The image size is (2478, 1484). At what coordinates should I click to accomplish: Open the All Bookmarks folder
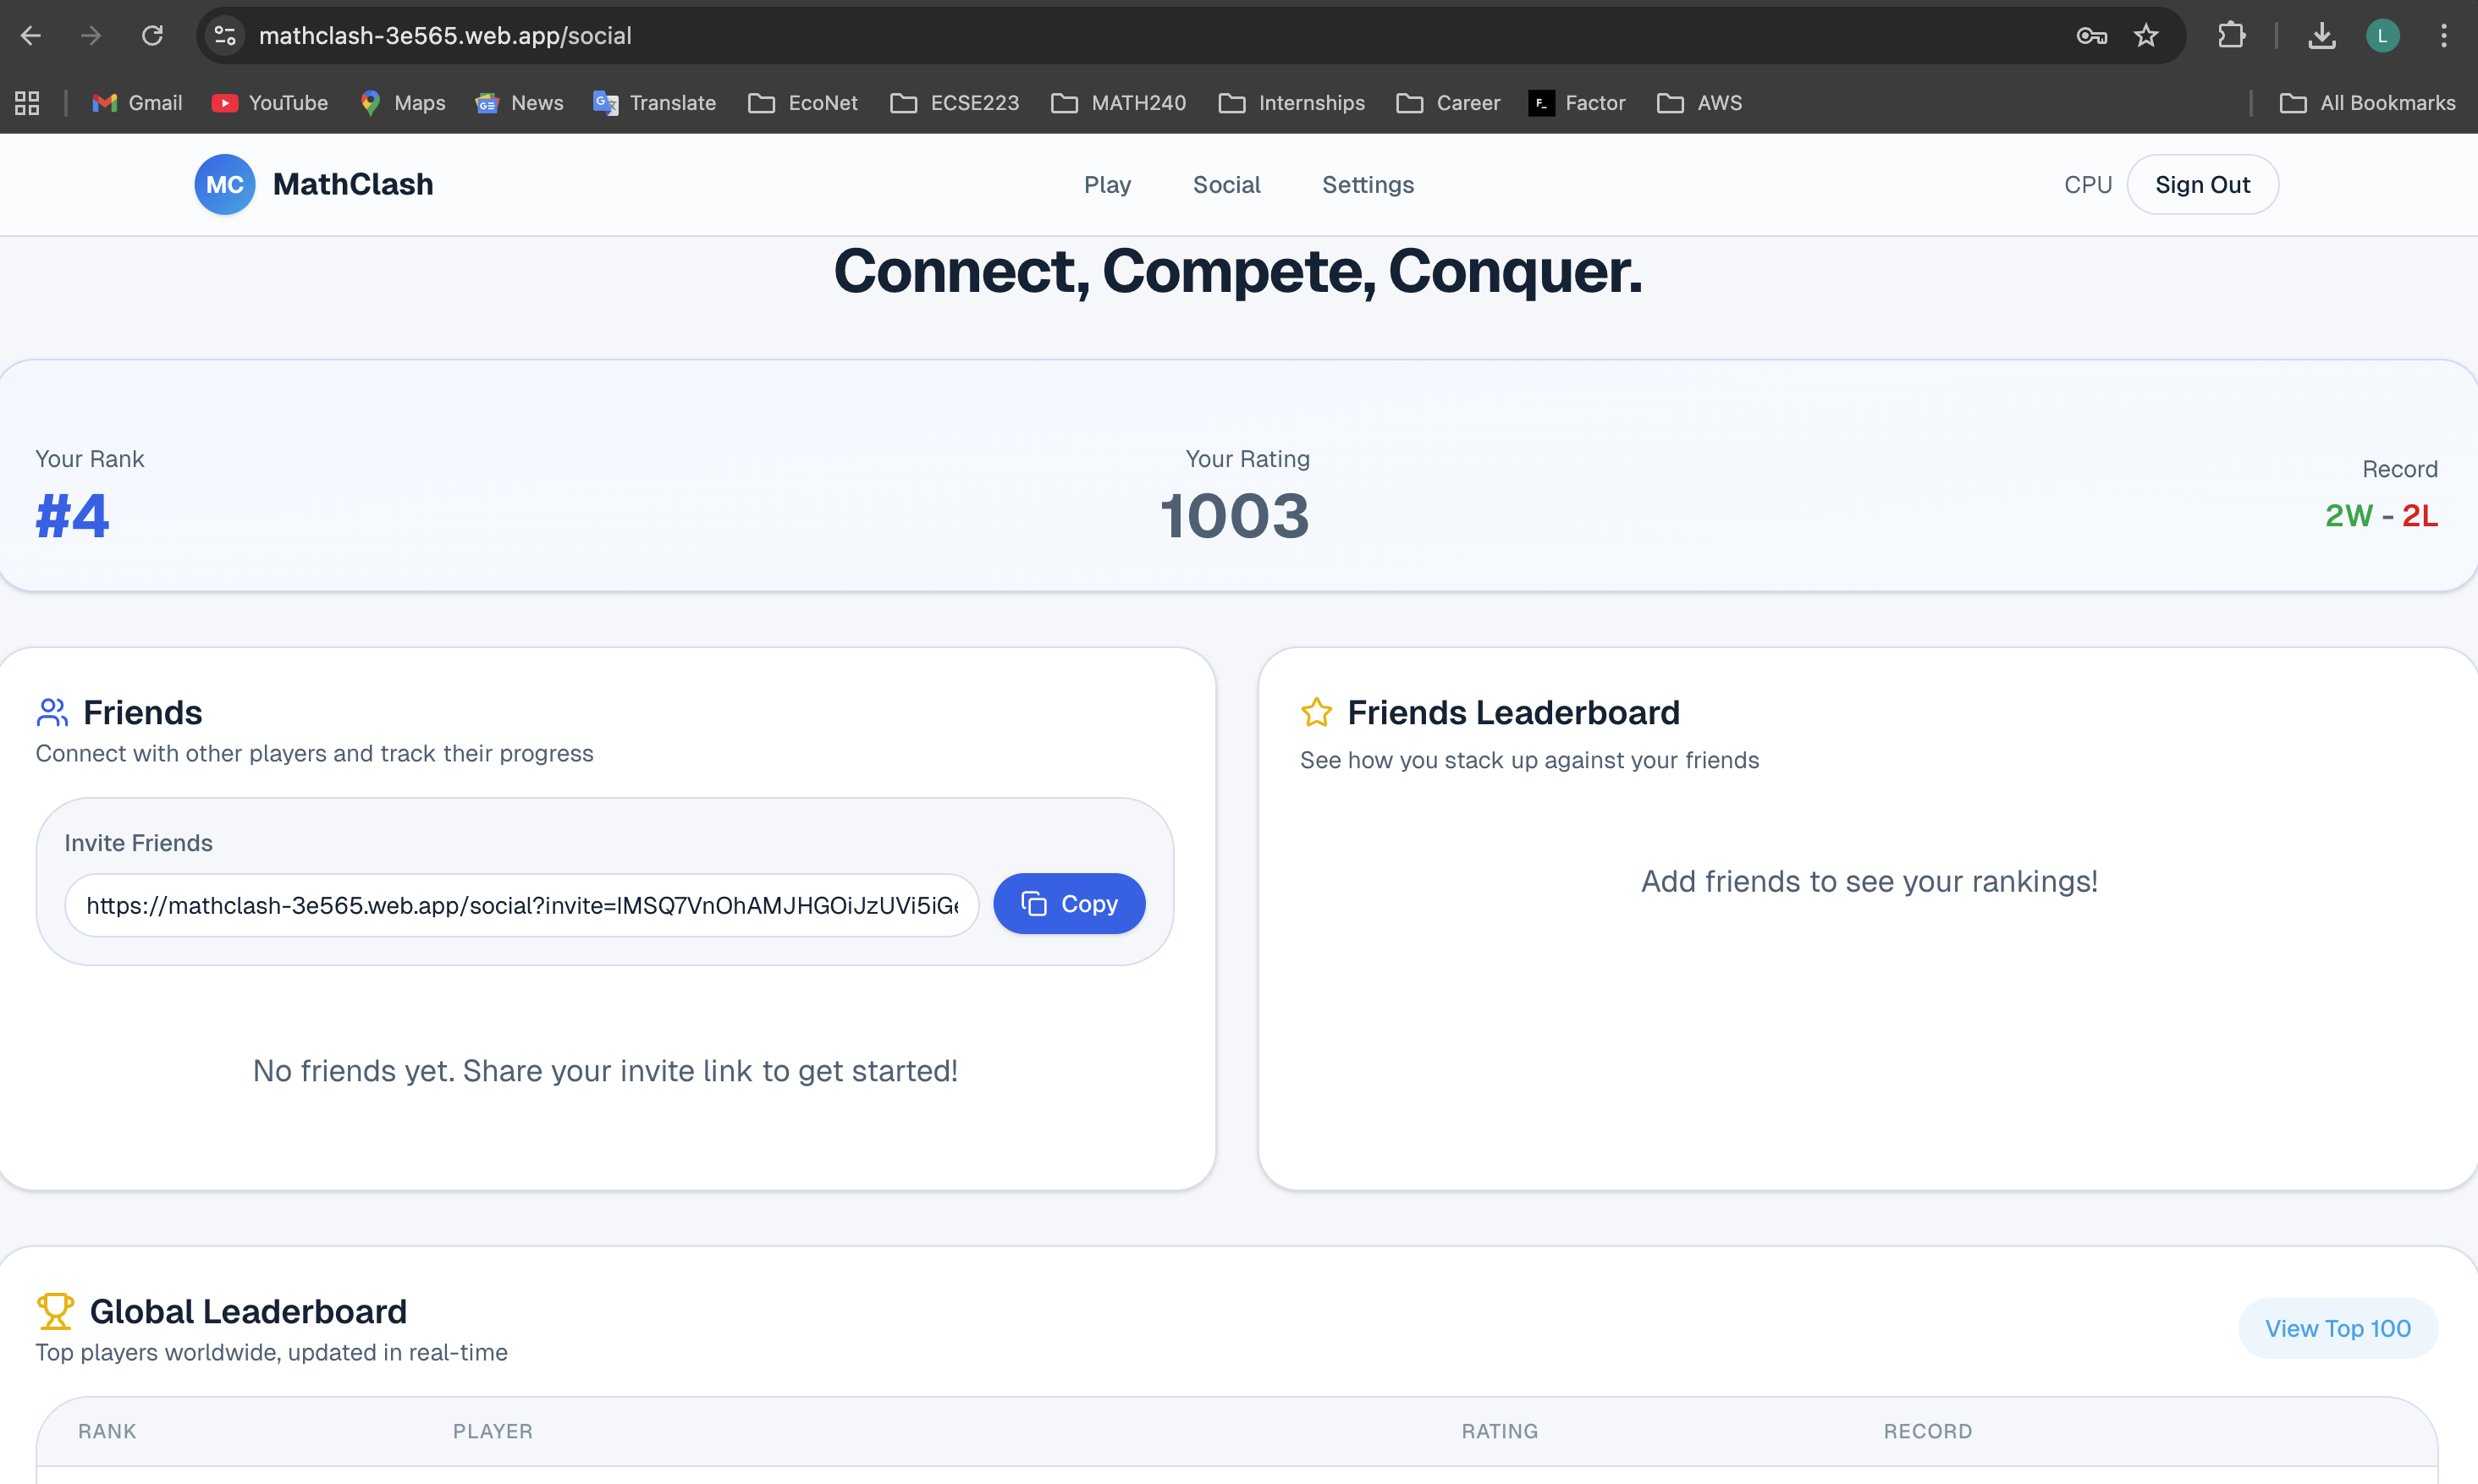click(2367, 103)
